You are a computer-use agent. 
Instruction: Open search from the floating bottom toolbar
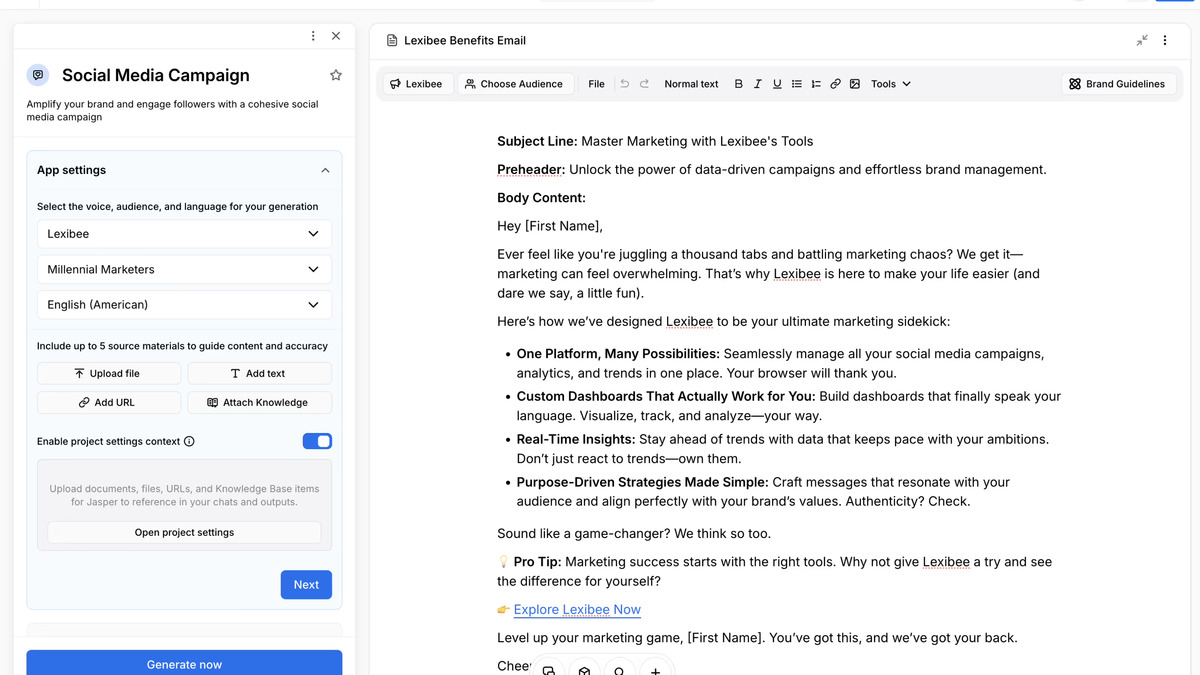[619, 670]
